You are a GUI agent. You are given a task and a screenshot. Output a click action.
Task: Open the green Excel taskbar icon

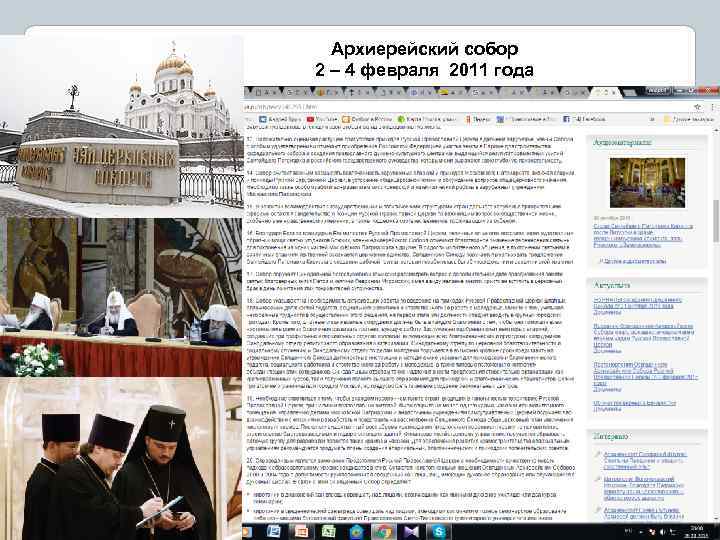point(329,532)
